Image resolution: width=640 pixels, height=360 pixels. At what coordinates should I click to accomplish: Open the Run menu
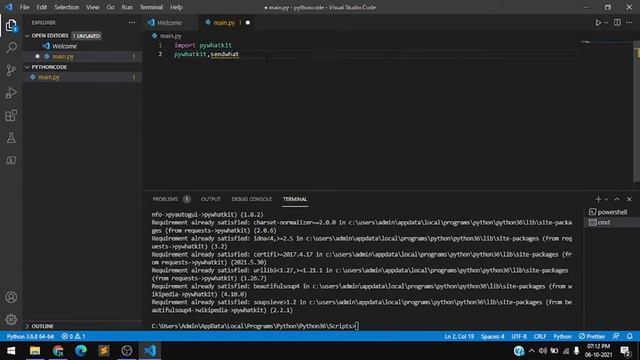coord(127,7)
